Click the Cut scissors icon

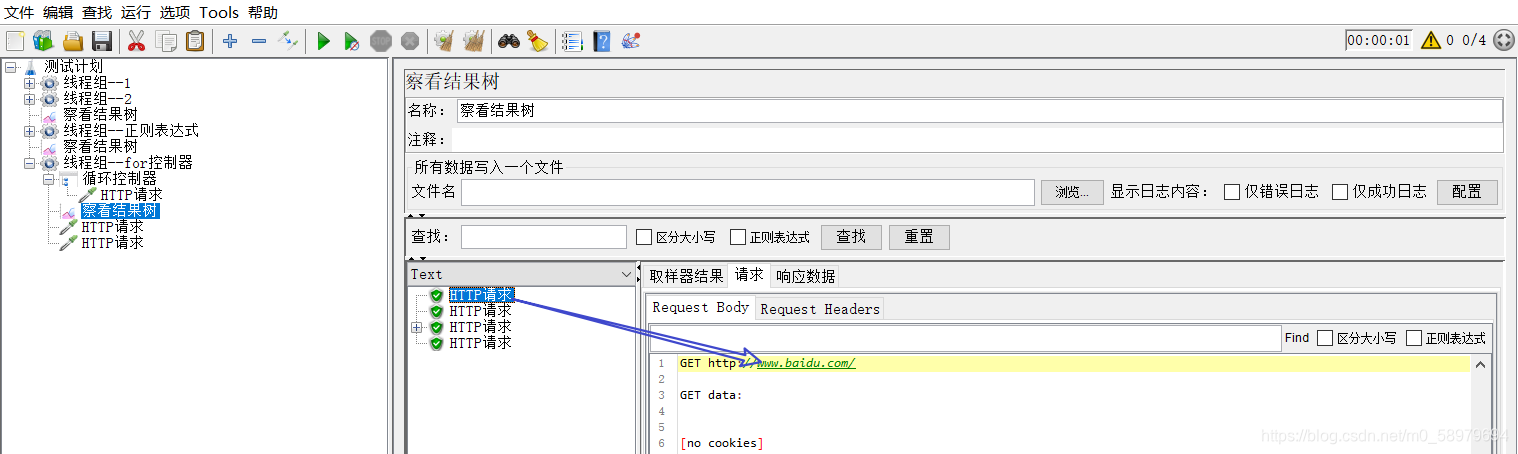137,41
